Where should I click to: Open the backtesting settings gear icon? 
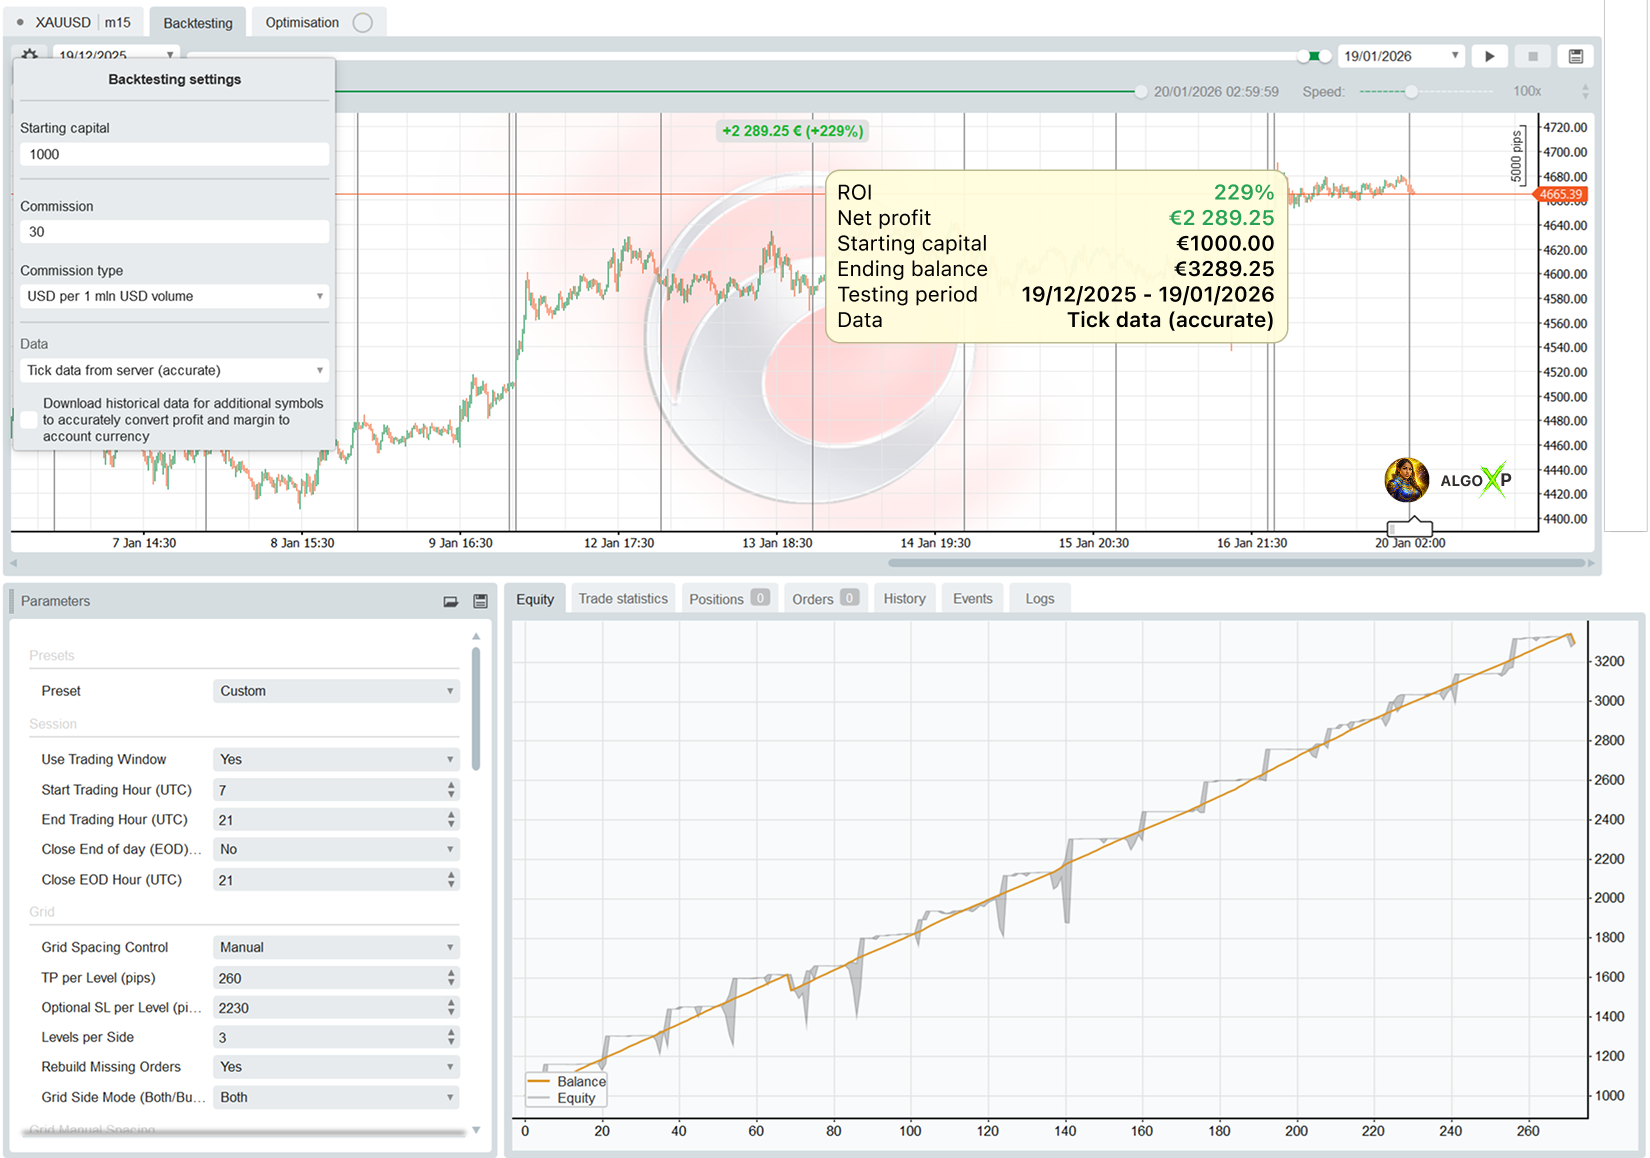(x=30, y=55)
